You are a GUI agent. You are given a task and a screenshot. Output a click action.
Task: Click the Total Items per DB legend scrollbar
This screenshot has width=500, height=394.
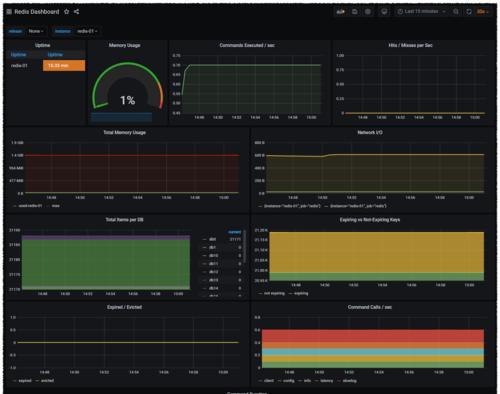(245, 246)
